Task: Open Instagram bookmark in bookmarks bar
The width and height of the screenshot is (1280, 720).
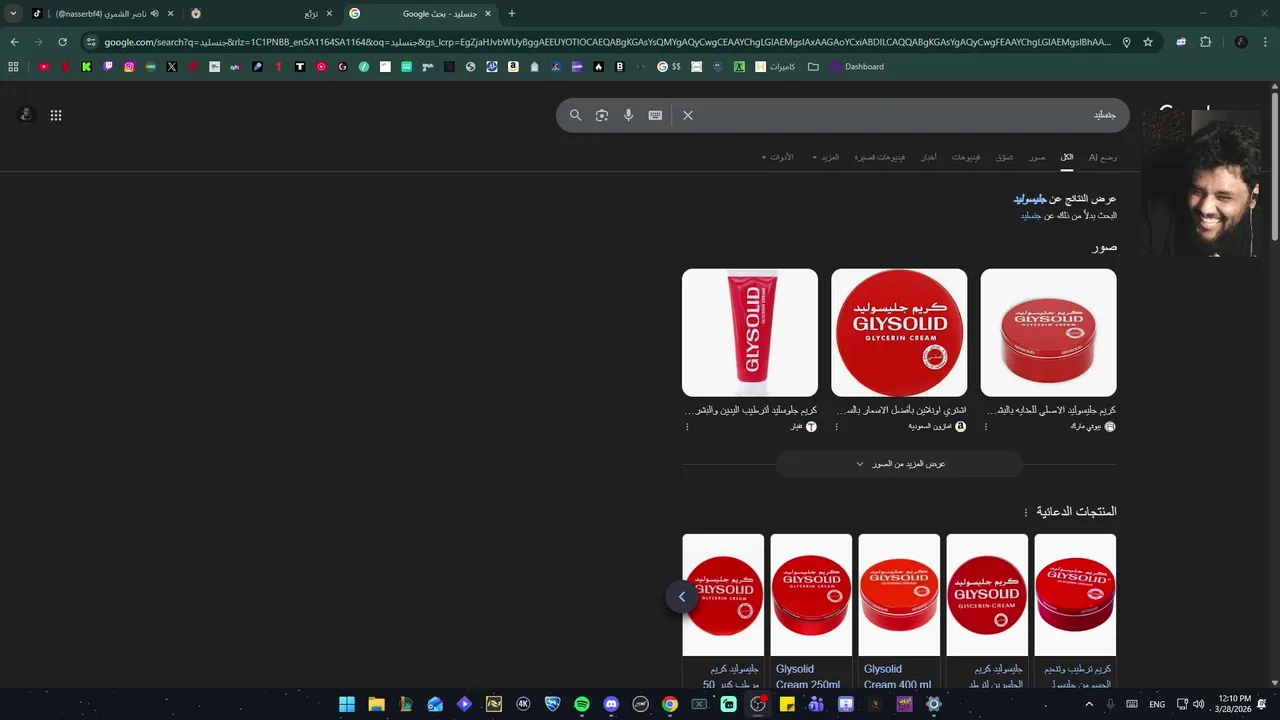Action: point(129,67)
